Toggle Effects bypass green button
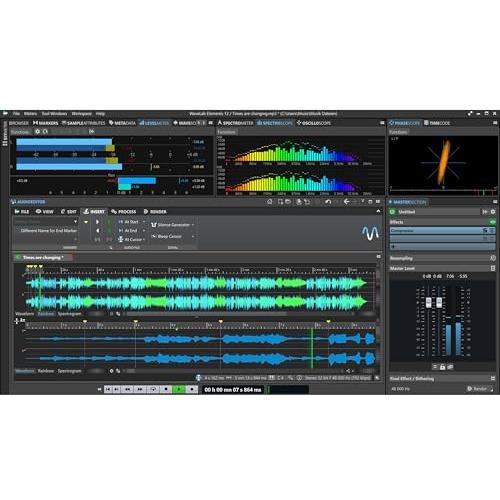Screen dimensions: 500x500 tap(492, 222)
